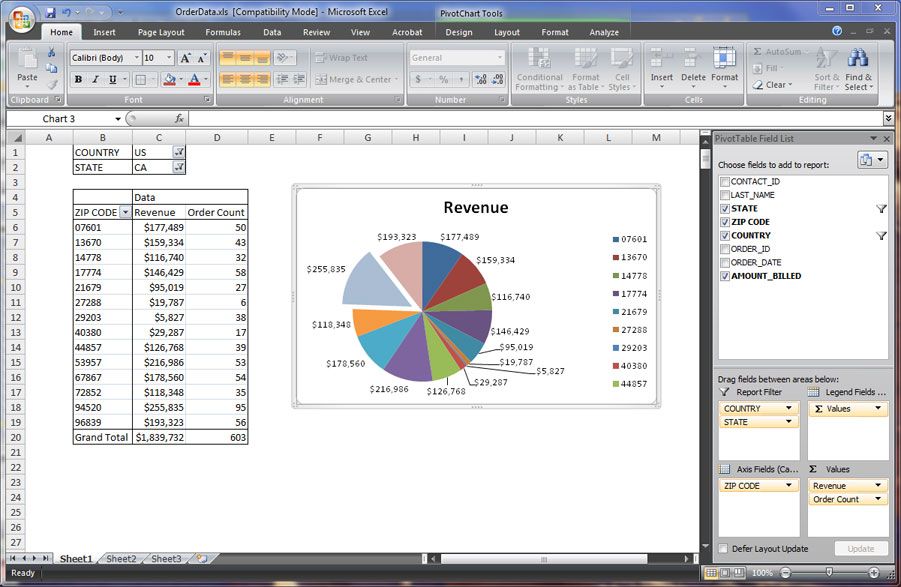Viewport: 901px width, 587px height.
Task: Open the ZIP CODE header filter dropdown
Action: (x=125, y=213)
